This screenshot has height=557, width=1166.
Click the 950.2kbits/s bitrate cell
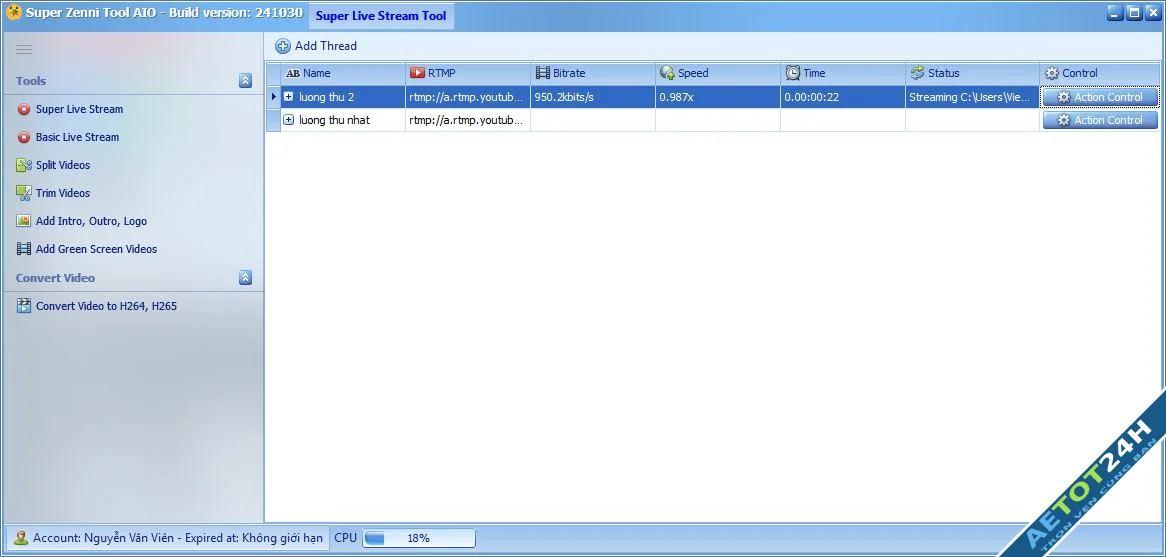(593, 97)
